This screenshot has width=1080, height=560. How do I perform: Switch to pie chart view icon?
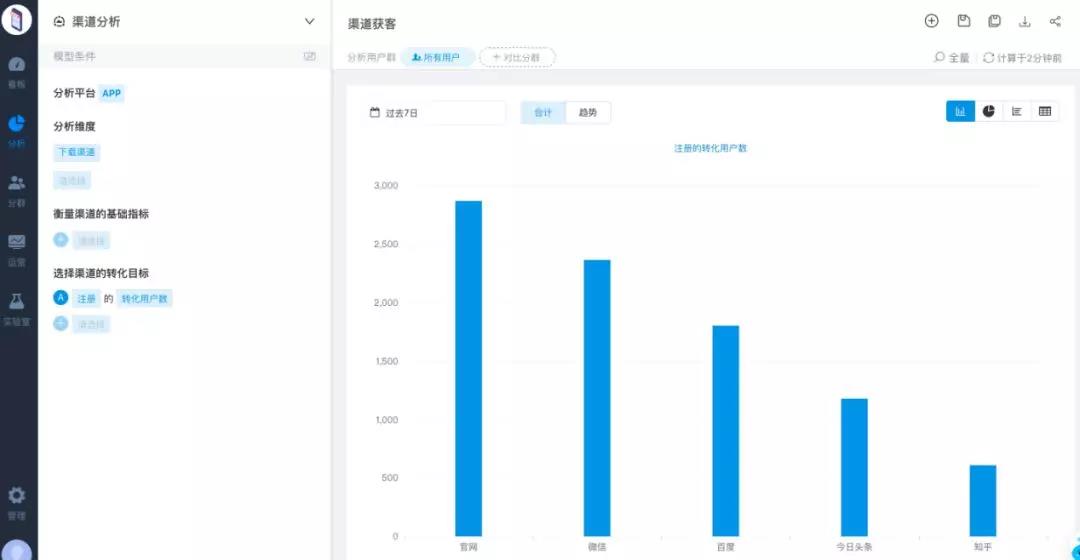tap(988, 112)
